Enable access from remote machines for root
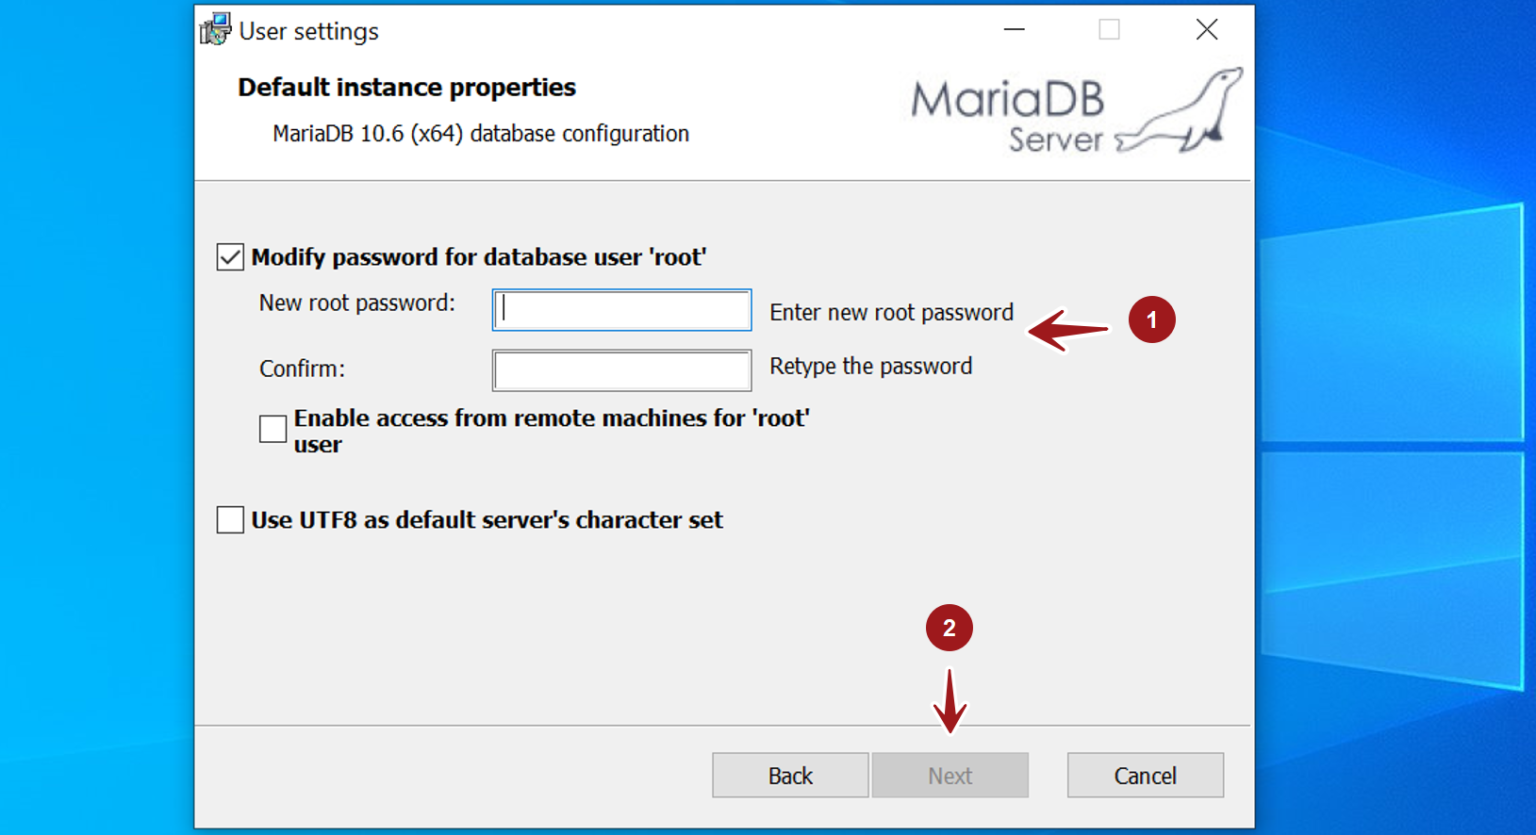This screenshot has width=1536, height=835. [x=272, y=428]
